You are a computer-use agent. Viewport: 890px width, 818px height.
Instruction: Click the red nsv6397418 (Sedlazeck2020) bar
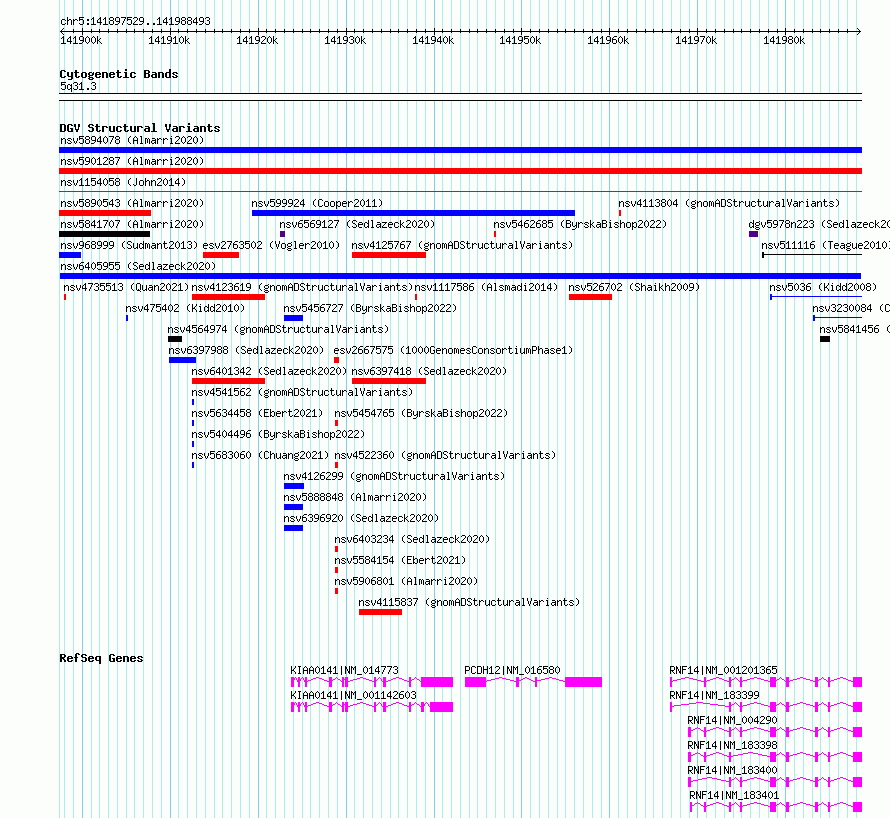coord(389,381)
